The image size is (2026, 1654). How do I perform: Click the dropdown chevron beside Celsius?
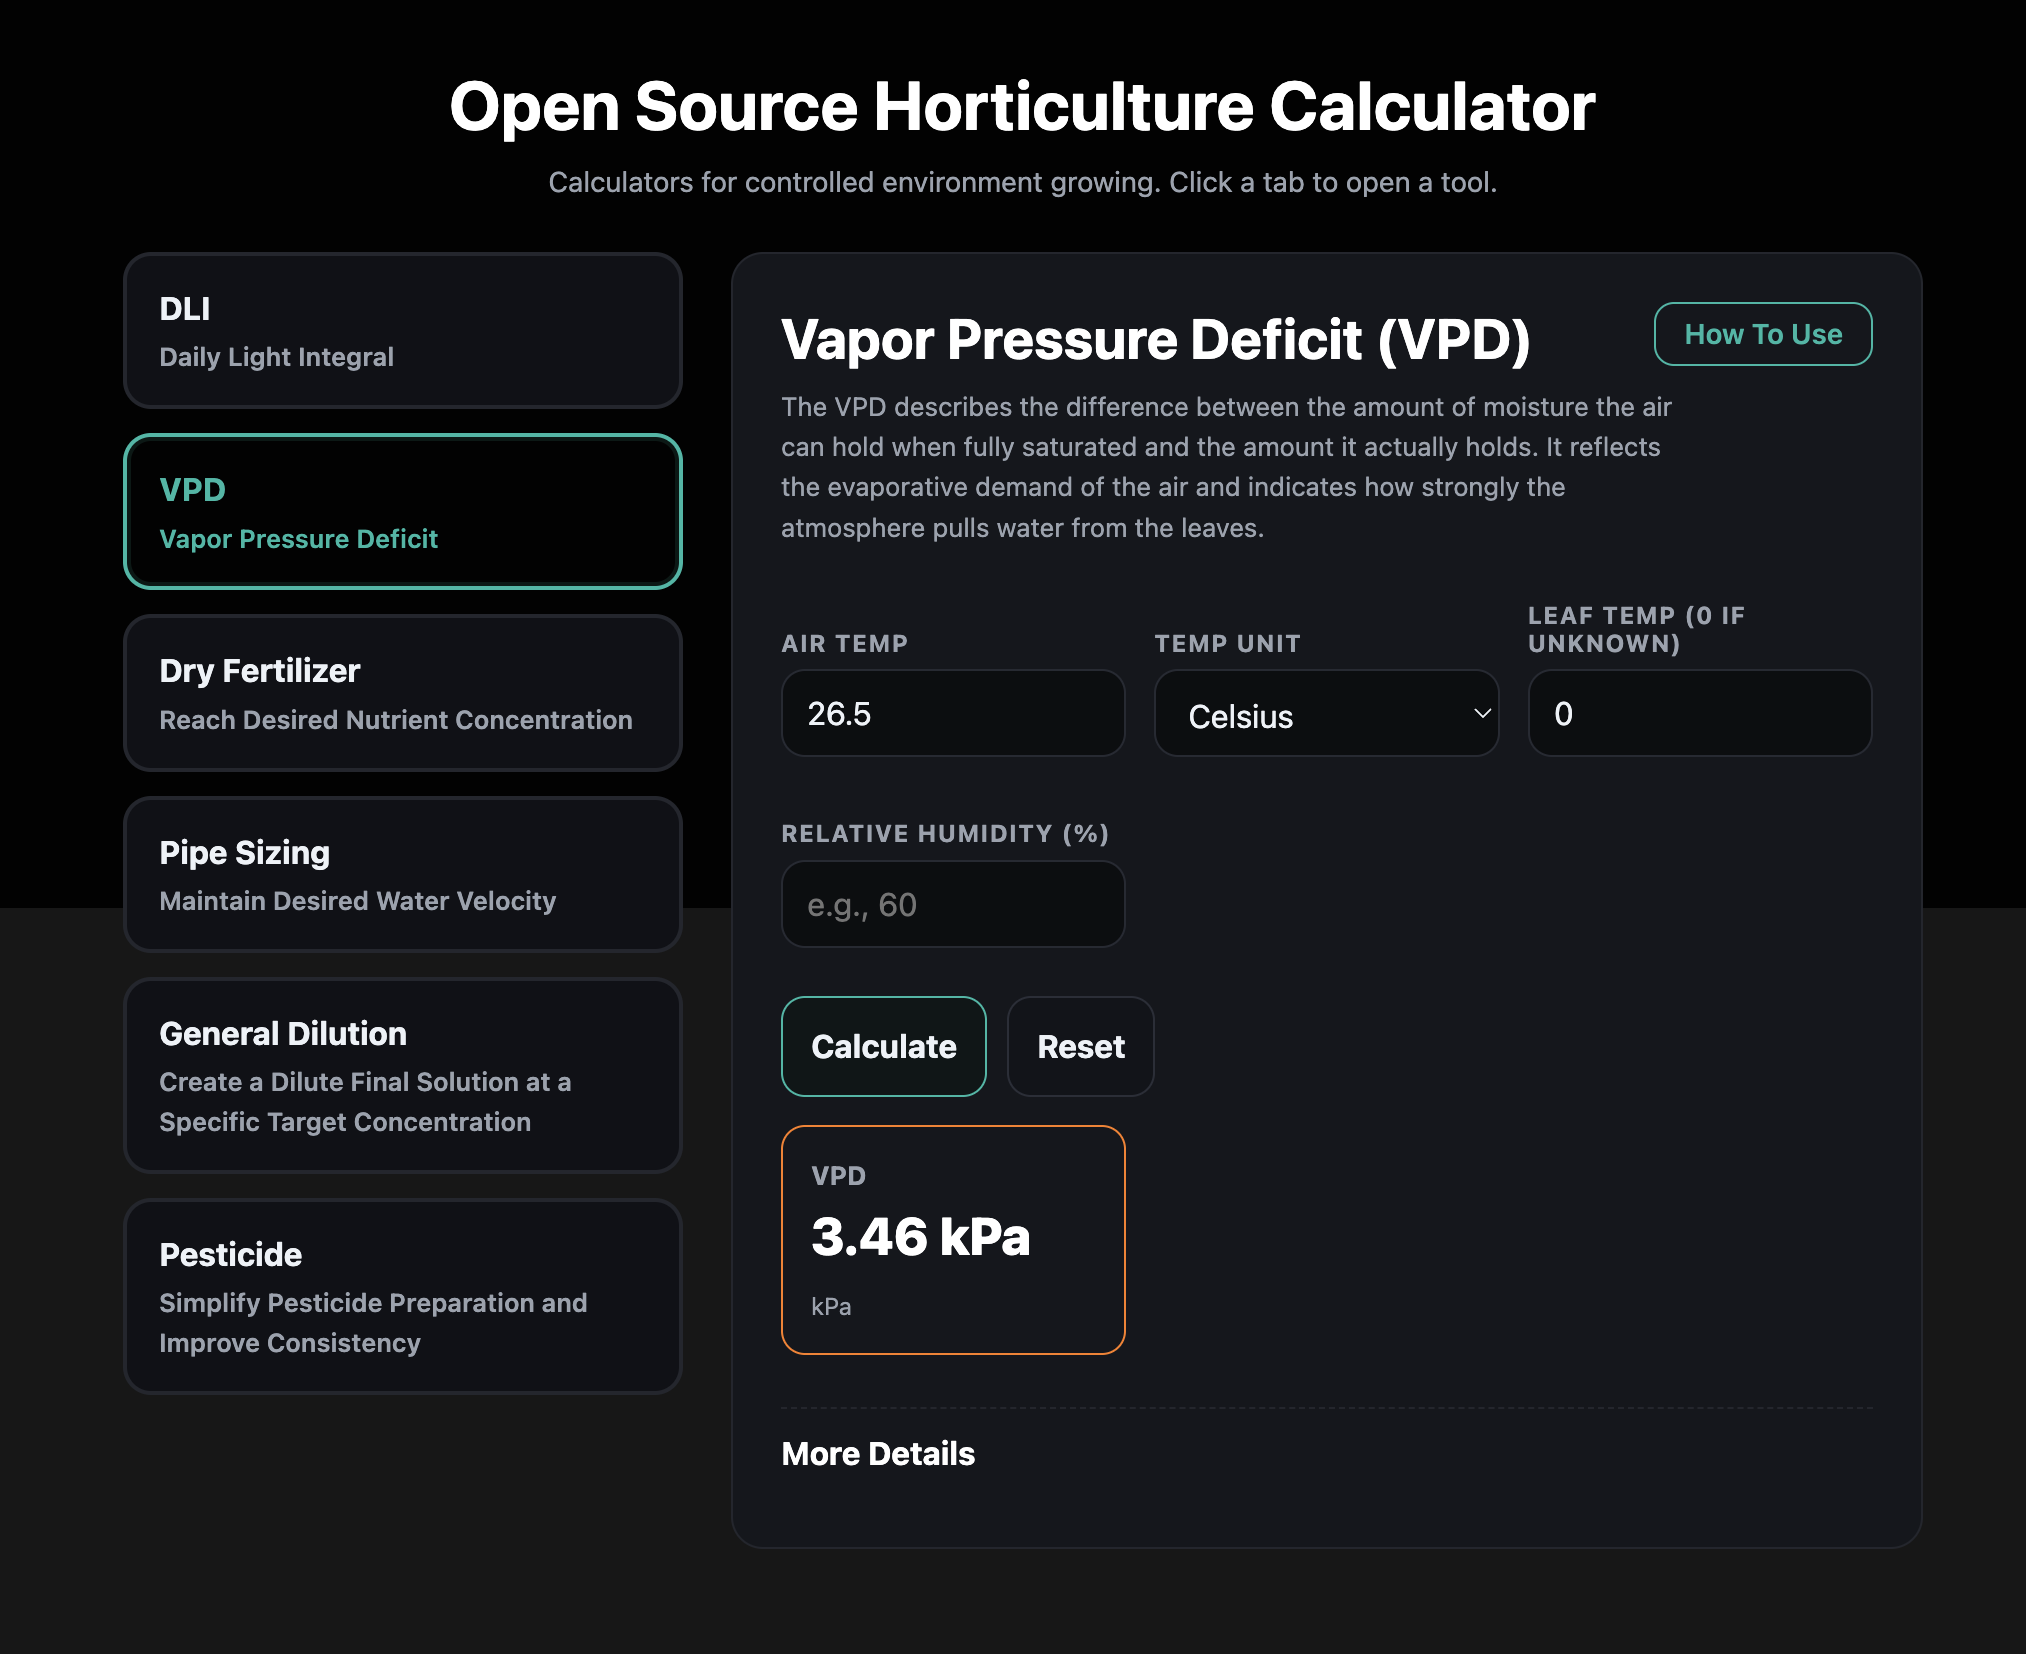[x=1482, y=714]
